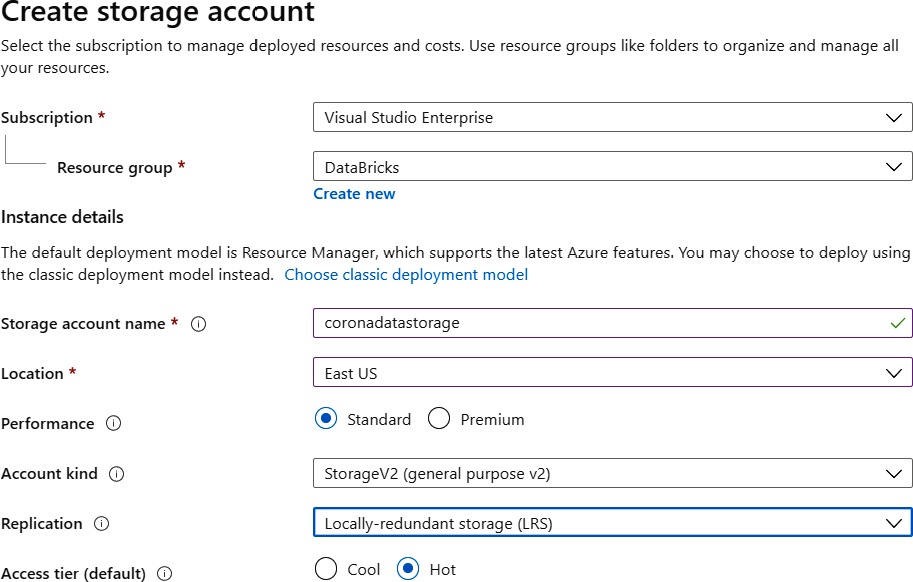This screenshot has width=913, height=582.
Task: Click the Create storage account page title
Action: coord(158,14)
